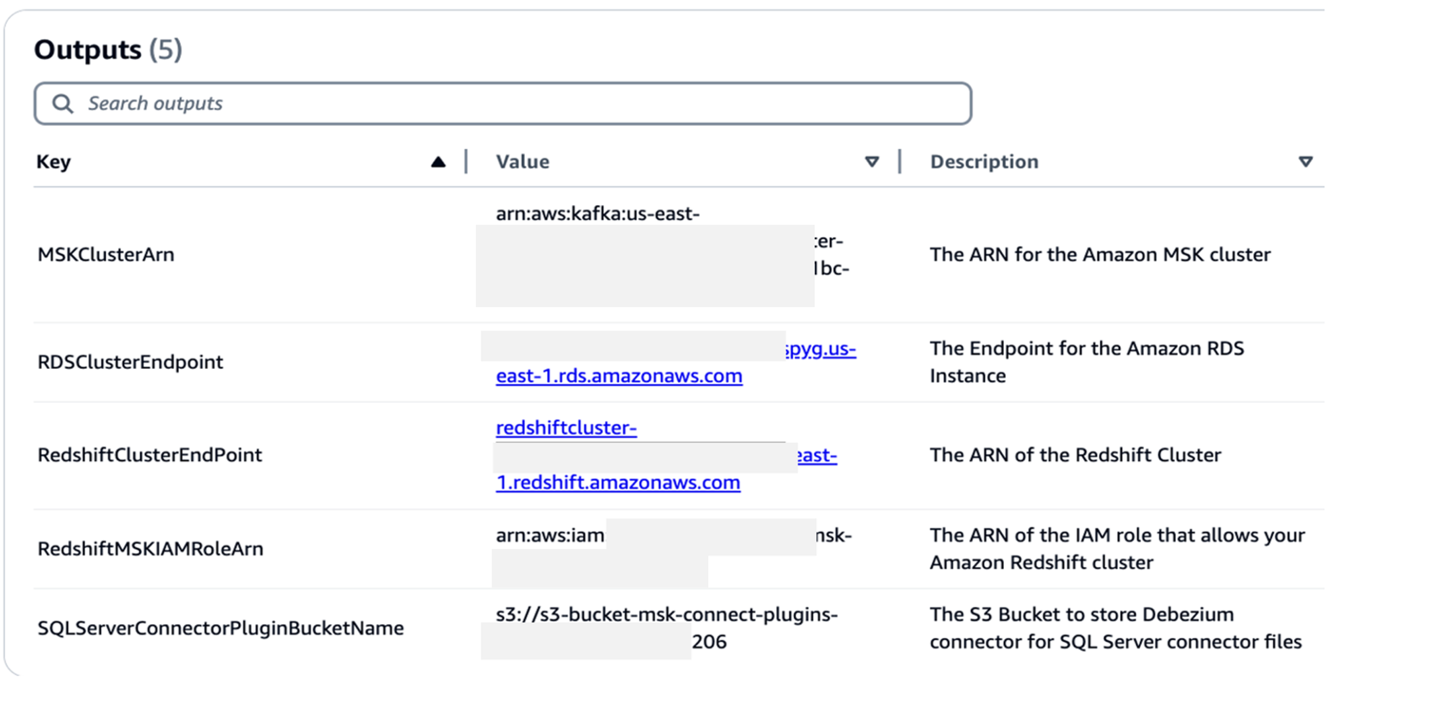Open the 1.redshift.amazonaws.com link text
Viewport: 1430px width, 706px height.
point(618,482)
